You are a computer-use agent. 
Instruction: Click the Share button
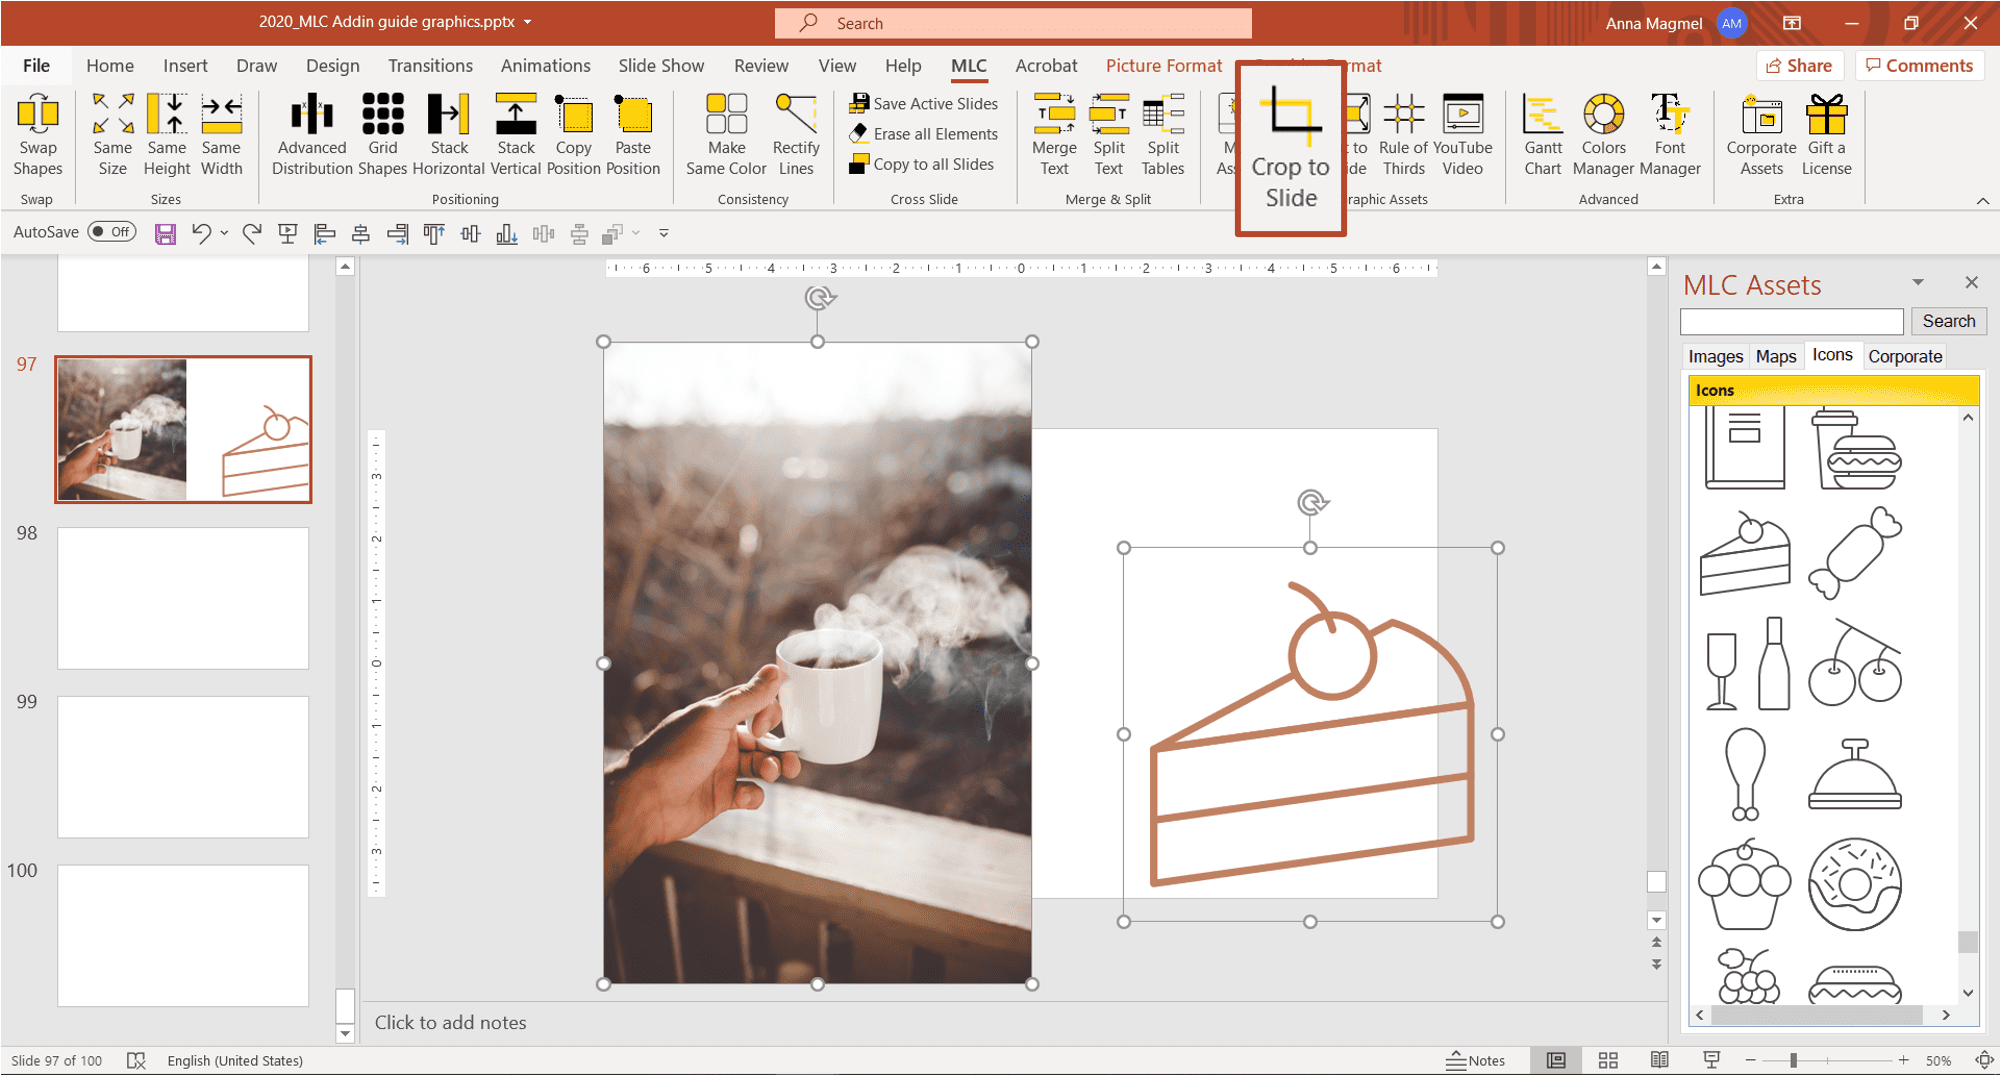(1799, 66)
